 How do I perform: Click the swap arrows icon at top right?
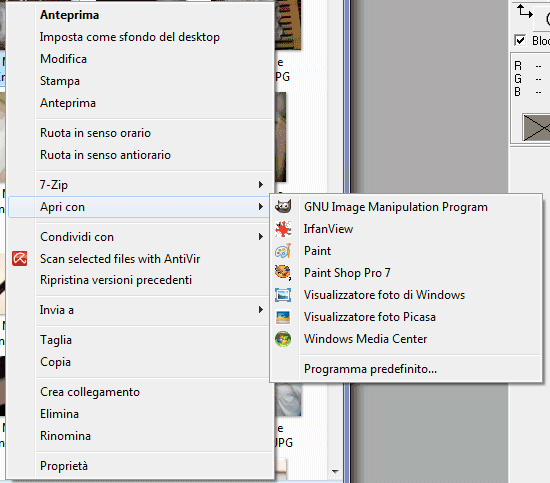pos(525,12)
